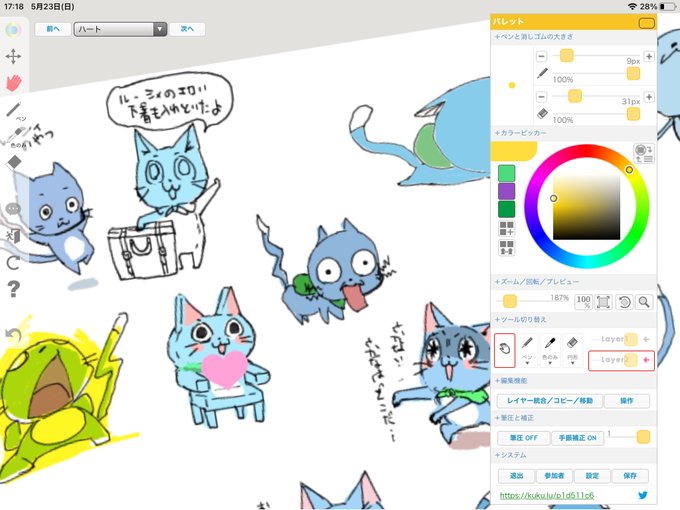680x510 pixels.
Task: Collapse the palette with the yellow header button
Action: point(647,23)
